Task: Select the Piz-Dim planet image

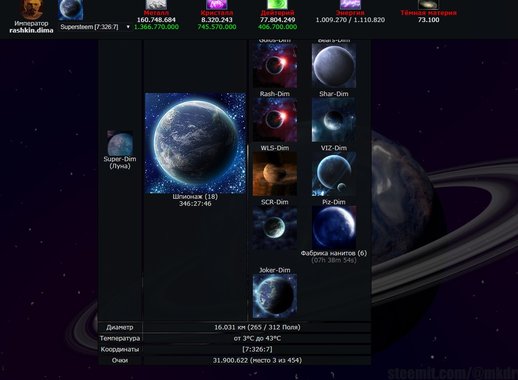Action: pos(334,228)
